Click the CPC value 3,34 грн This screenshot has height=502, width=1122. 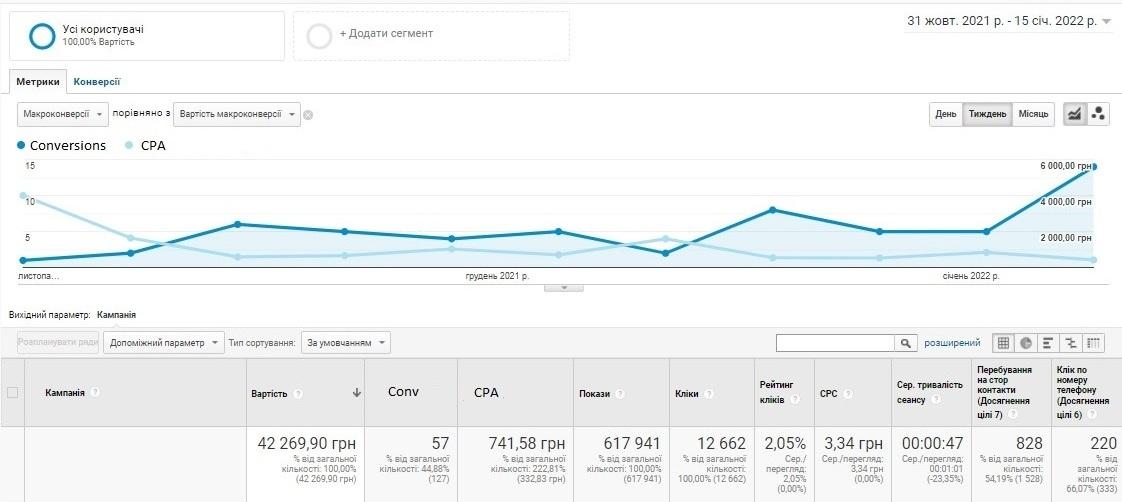853,444
